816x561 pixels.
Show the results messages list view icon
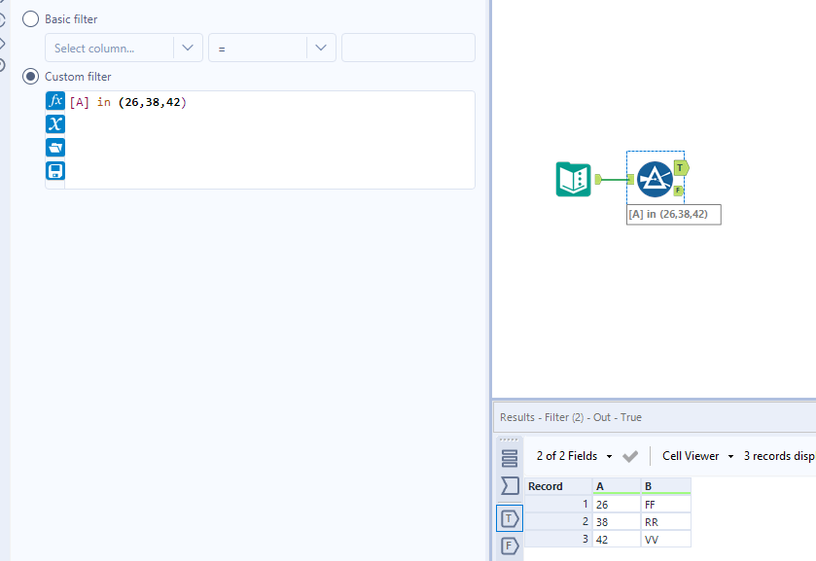(509, 458)
